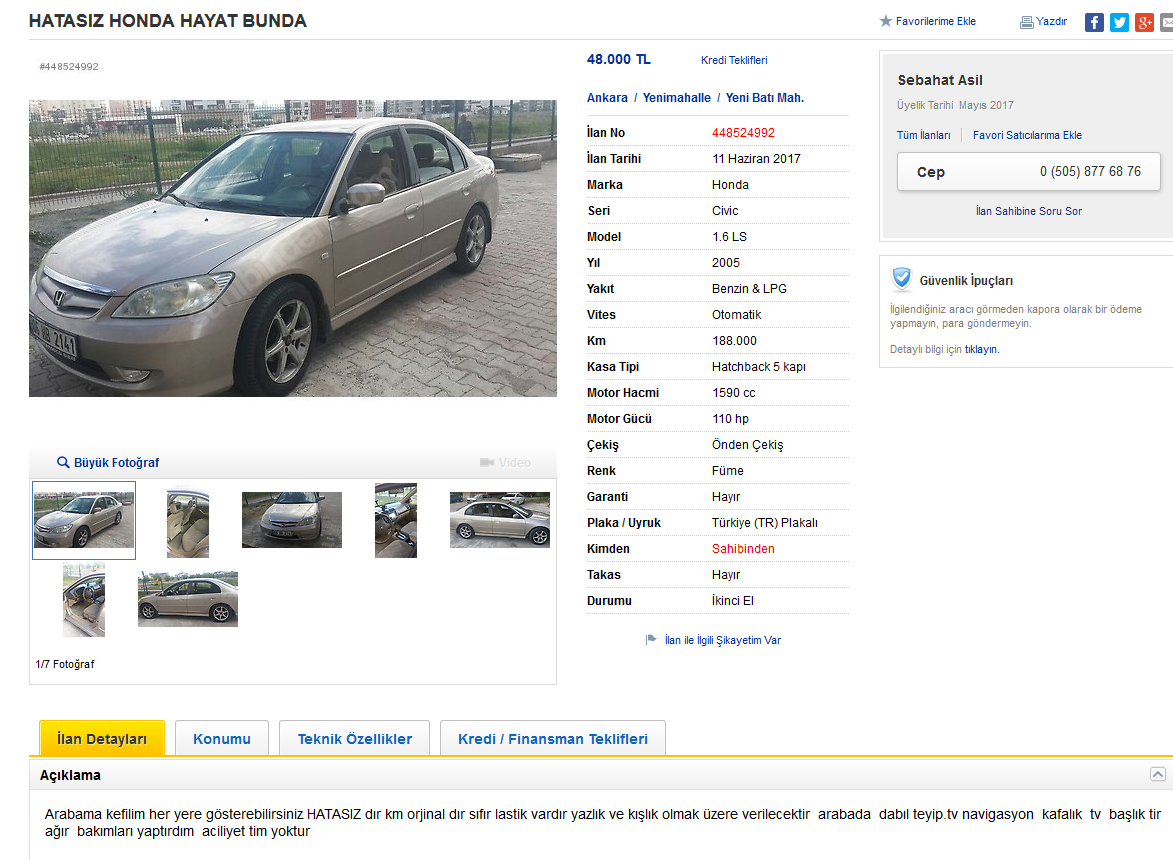View seller's Tüm İlanları
The width and height of the screenshot is (1173, 860).
(924, 135)
